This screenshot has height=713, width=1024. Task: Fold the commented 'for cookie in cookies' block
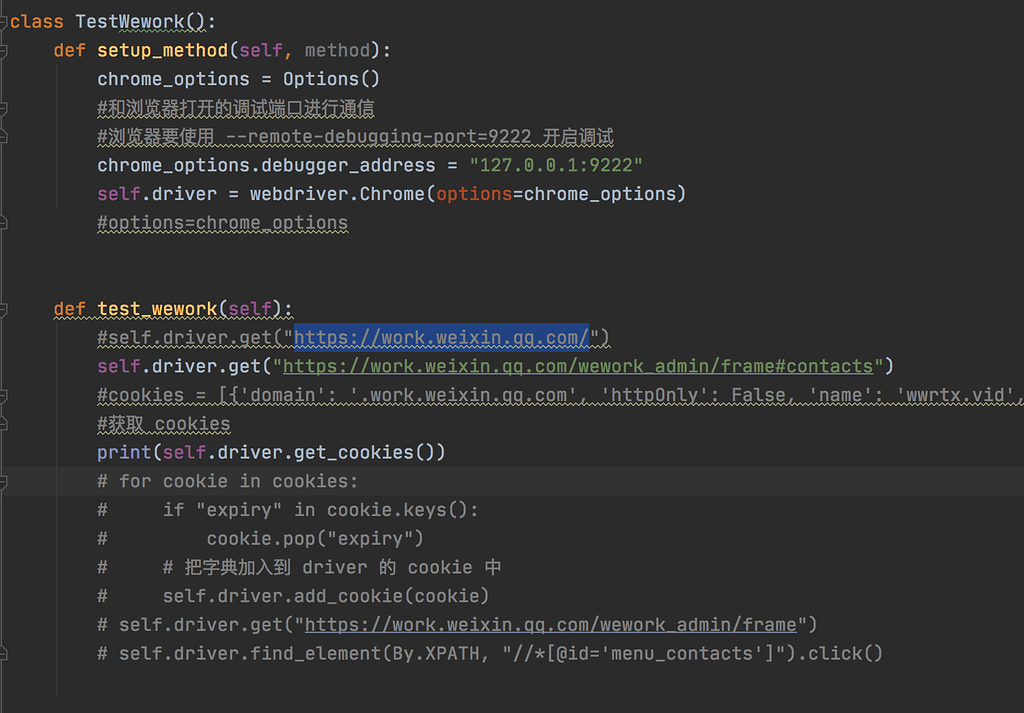click(4, 481)
